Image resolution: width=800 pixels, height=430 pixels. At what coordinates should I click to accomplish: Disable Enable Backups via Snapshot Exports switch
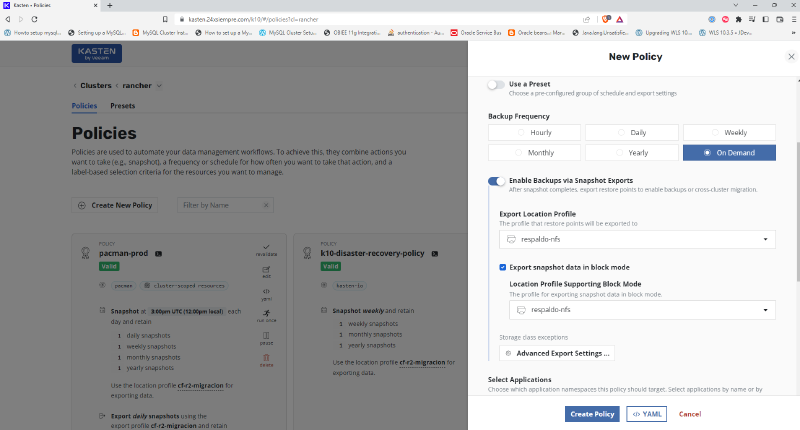496,181
